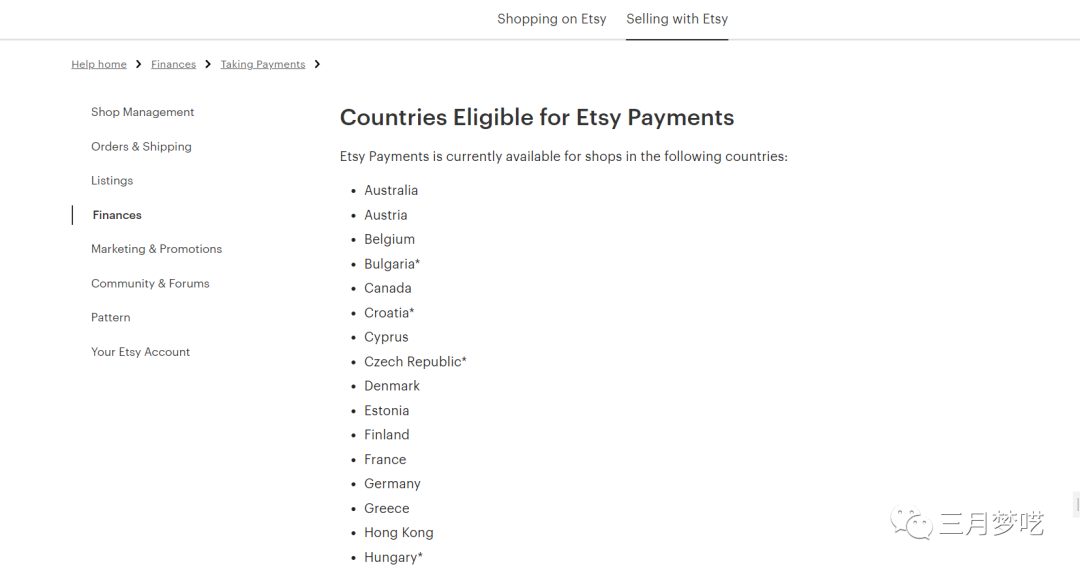The image size is (1080, 571).
Task: Go to the Help home breadcrumb link
Action: point(99,64)
